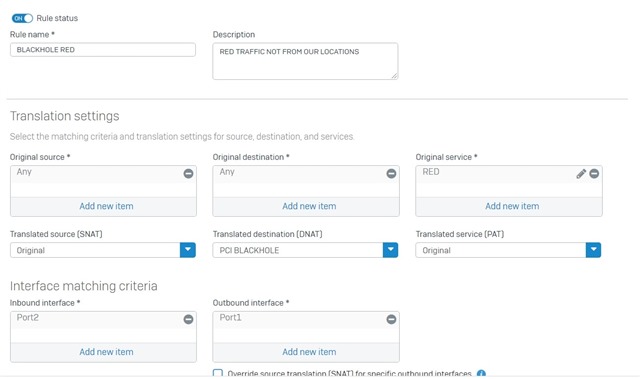This screenshot has width=640, height=379.
Task: Click the Rule name input field
Action: [103, 50]
